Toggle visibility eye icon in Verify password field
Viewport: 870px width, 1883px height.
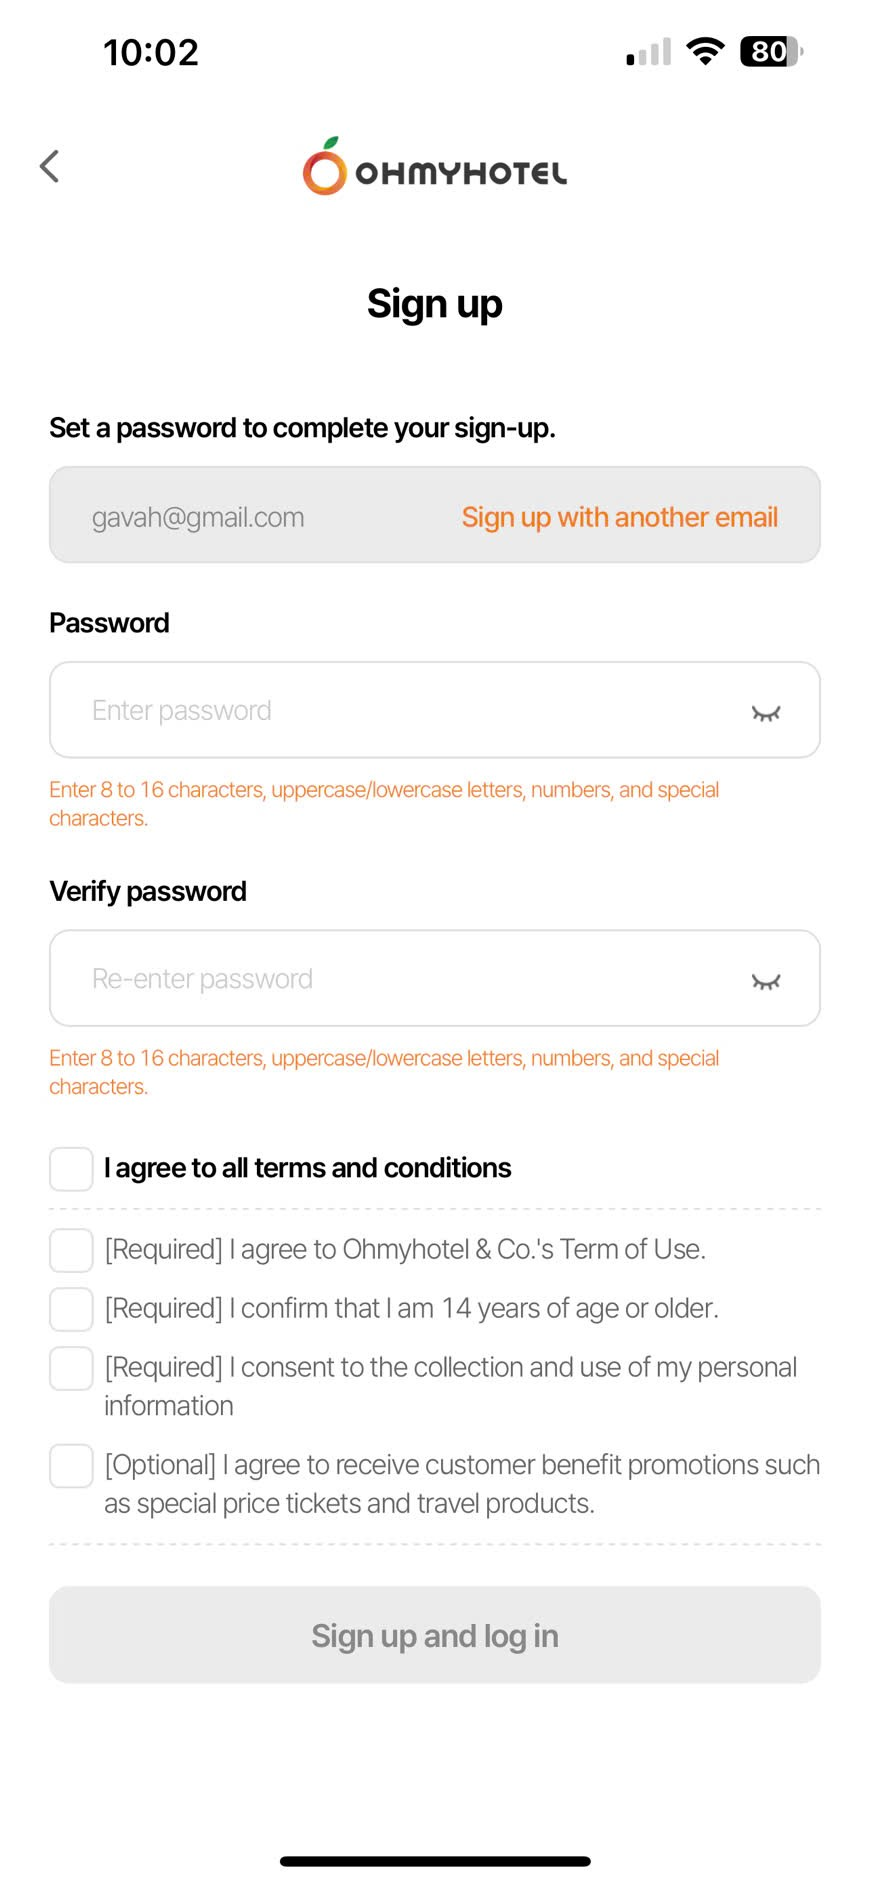coord(765,980)
